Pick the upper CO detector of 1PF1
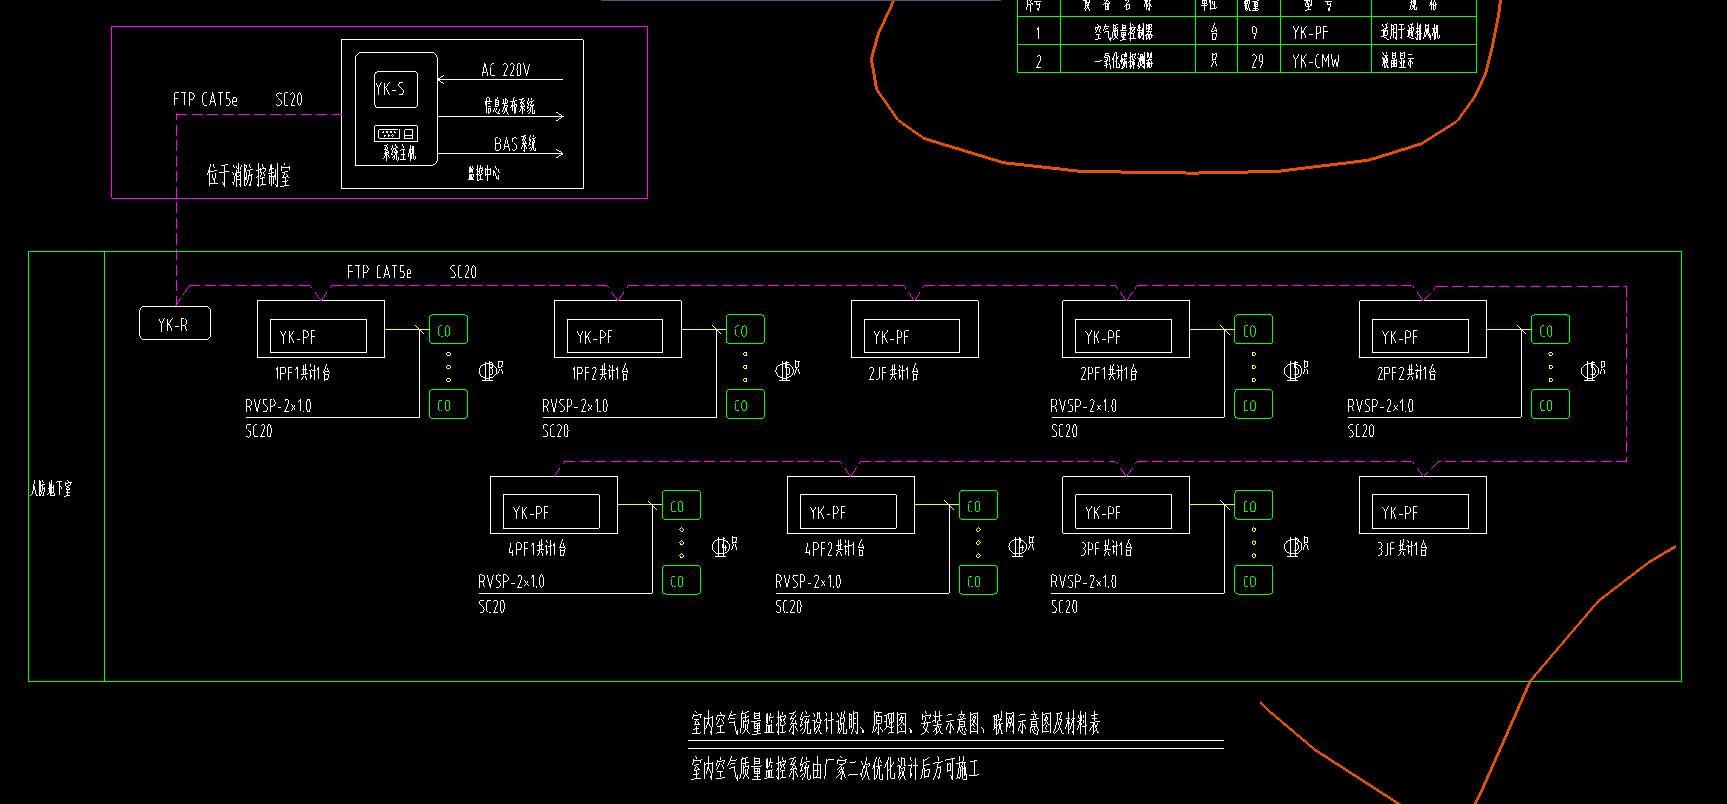 [448, 330]
